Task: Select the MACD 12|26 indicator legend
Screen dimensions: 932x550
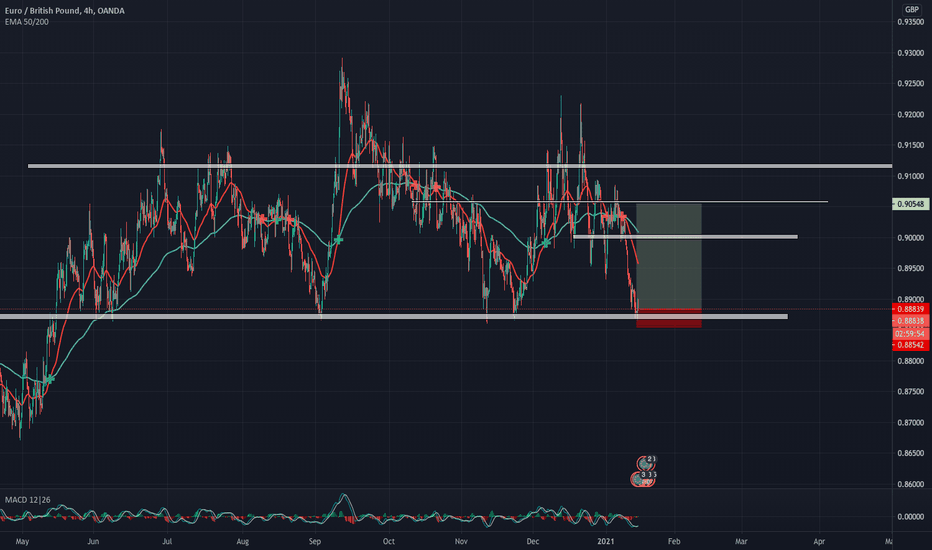Action: (x=27, y=499)
